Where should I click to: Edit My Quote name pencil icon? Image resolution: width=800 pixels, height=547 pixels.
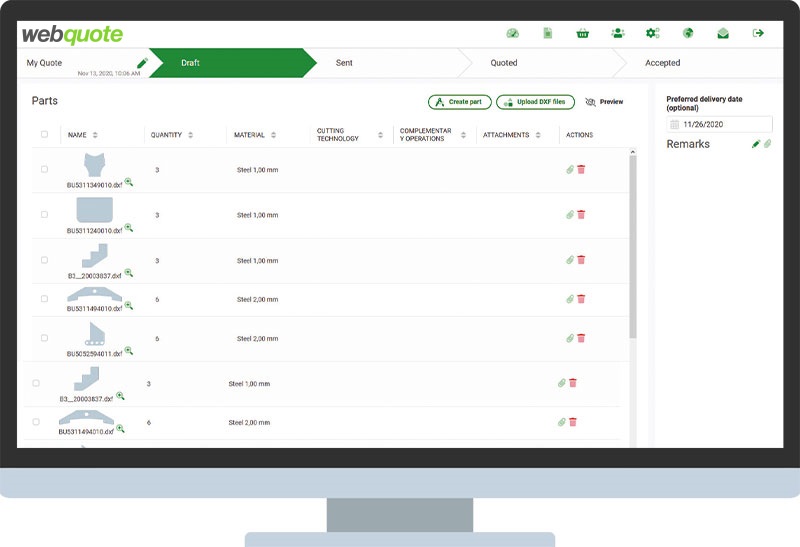click(x=142, y=63)
